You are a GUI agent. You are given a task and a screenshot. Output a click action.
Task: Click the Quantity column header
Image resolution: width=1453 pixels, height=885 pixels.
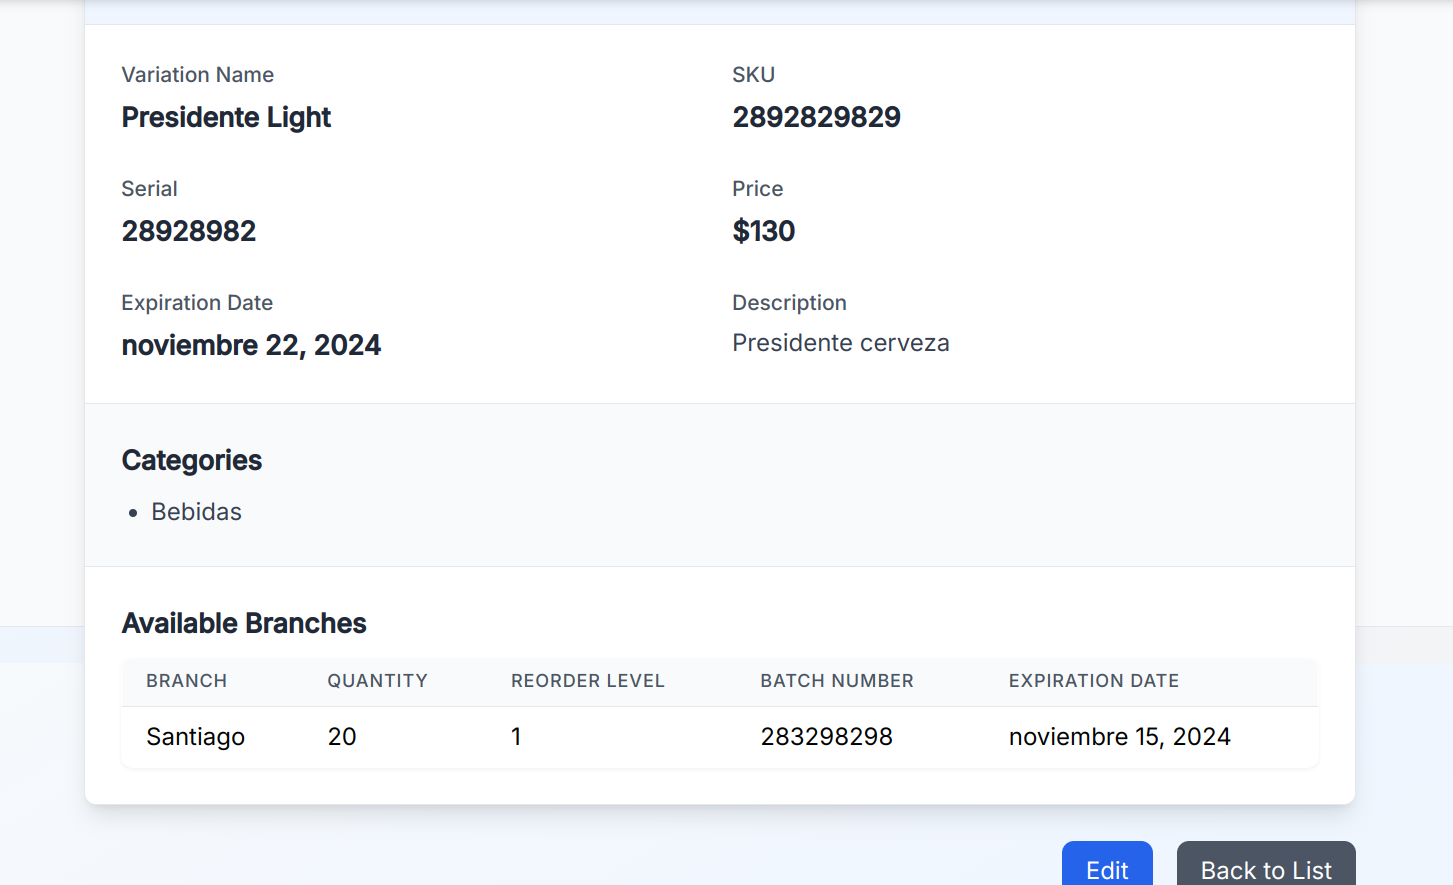click(x=377, y=681)
